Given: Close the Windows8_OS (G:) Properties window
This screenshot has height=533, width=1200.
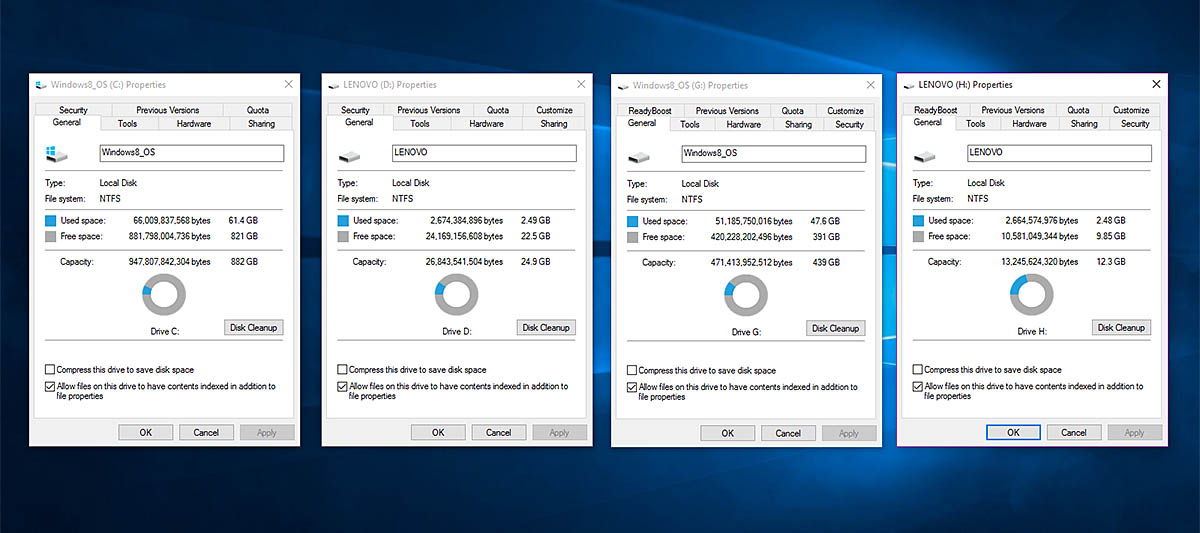Looking at the screenshot, I should coord(871,86).
